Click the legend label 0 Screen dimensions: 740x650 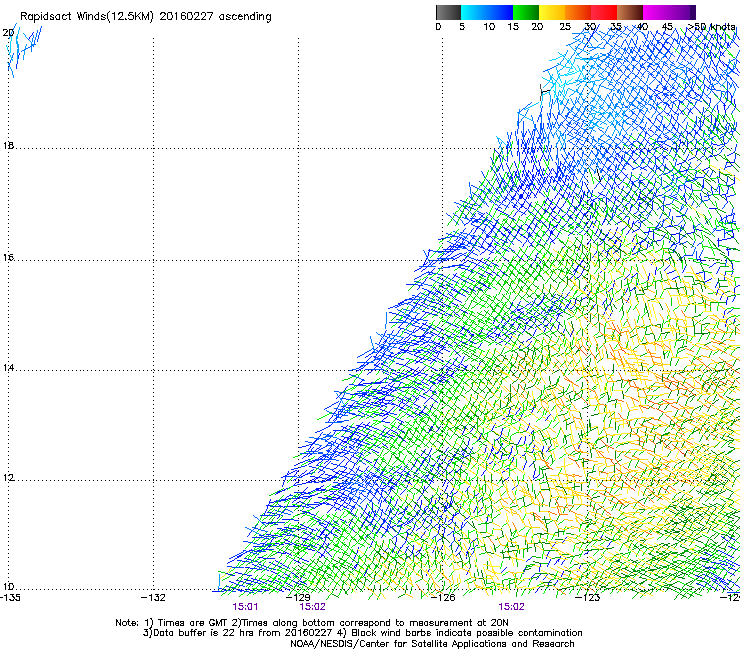click(x=438, y=27)
